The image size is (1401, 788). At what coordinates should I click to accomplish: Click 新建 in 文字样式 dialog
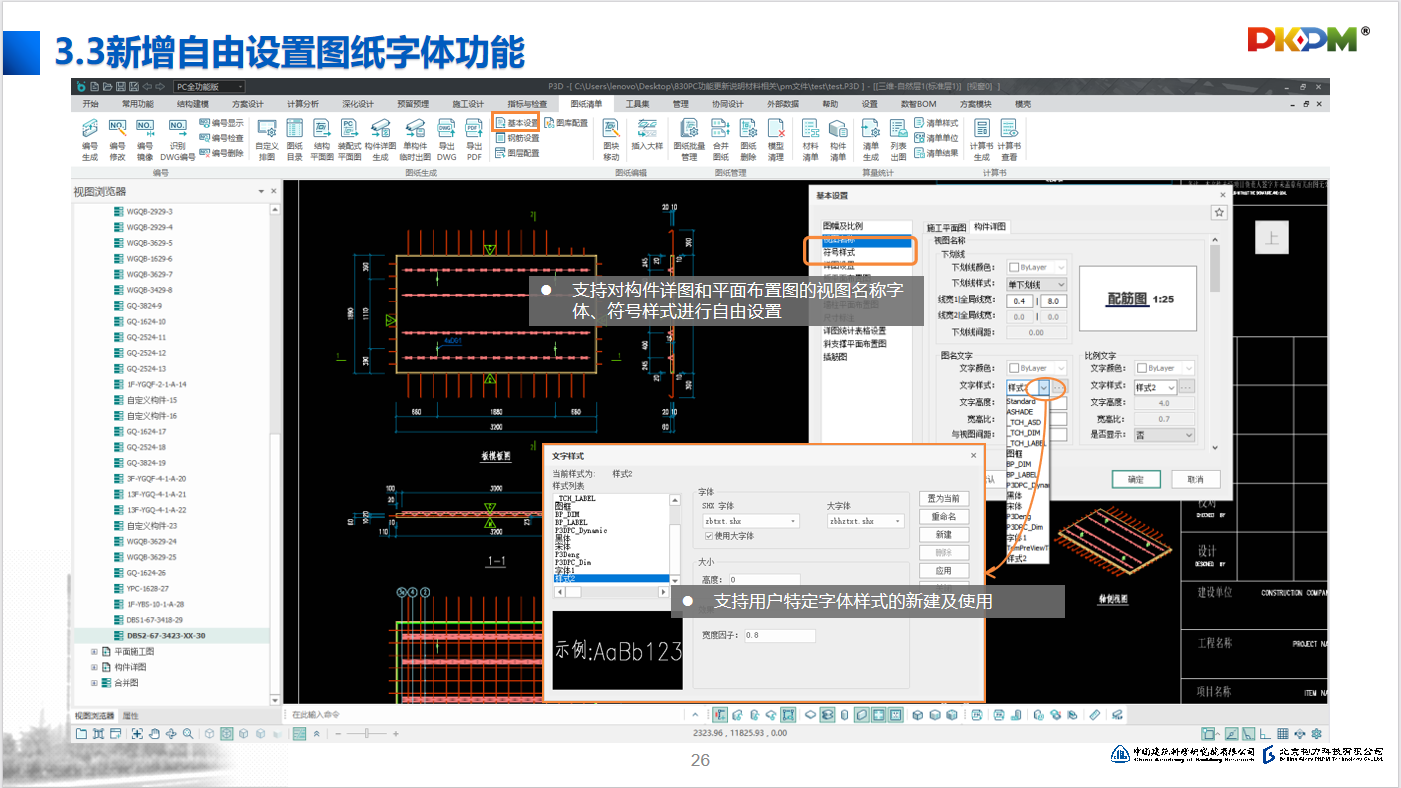point(945,535)
